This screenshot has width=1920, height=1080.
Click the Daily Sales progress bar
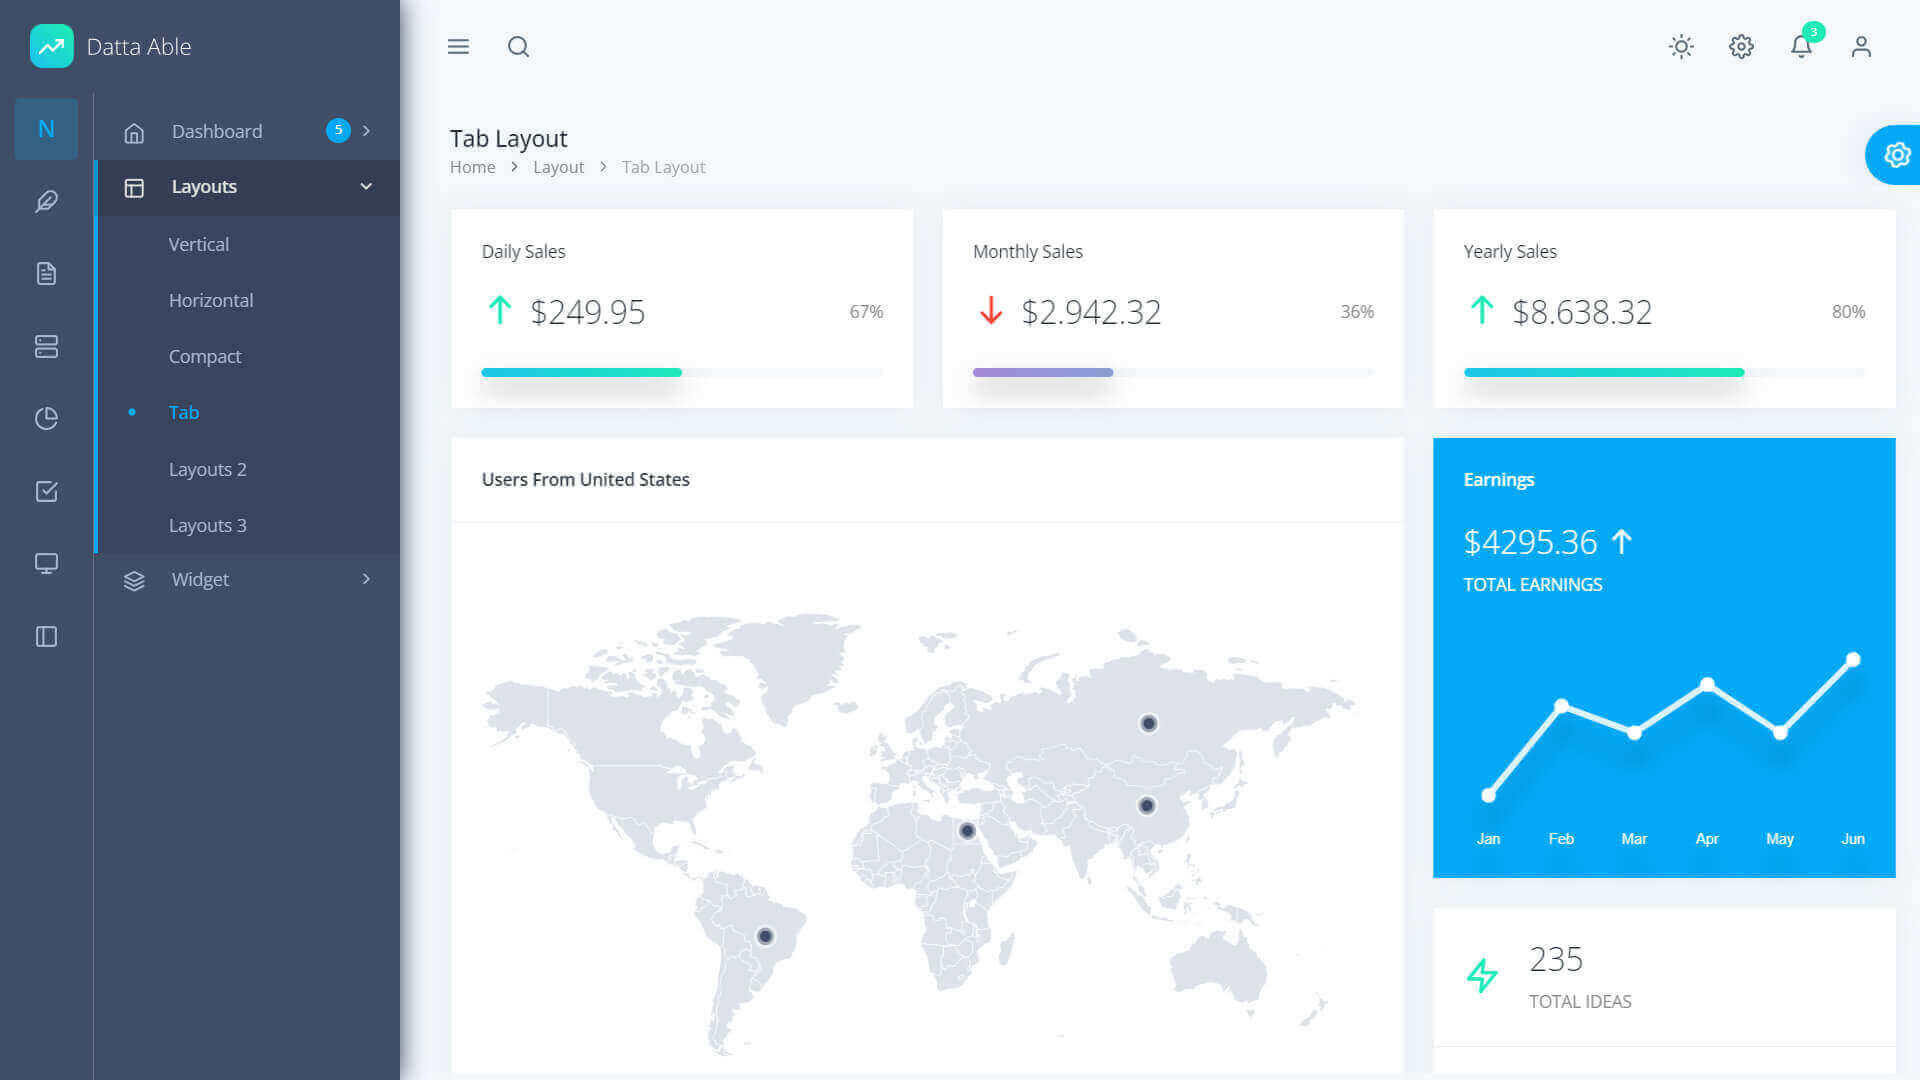(x=681, y=372)
